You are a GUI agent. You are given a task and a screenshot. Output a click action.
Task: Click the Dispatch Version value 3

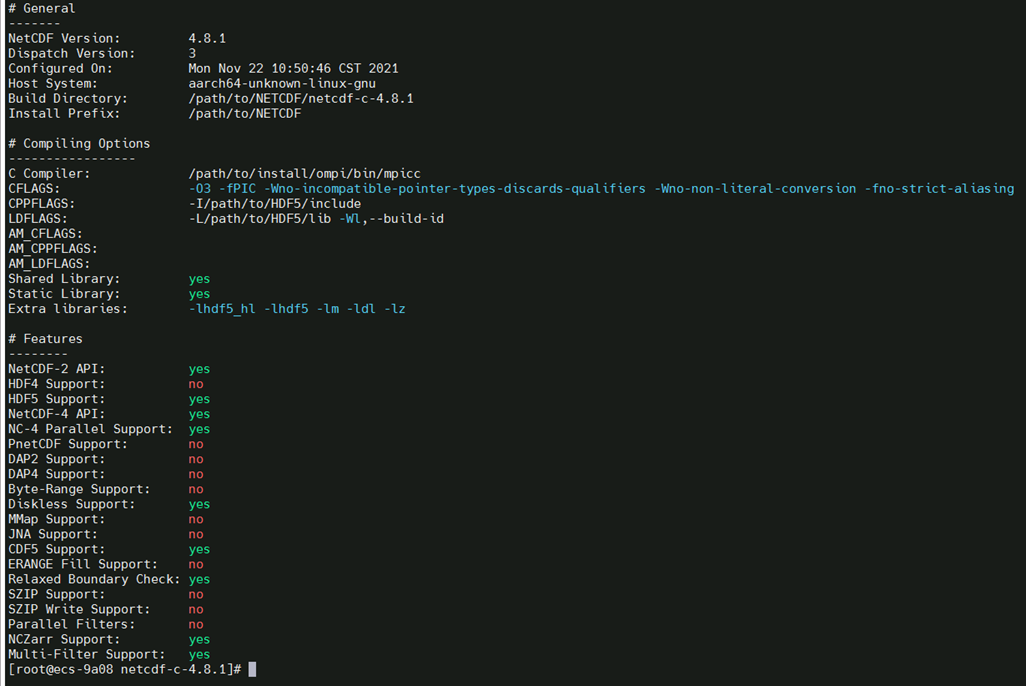click(192, 53)
